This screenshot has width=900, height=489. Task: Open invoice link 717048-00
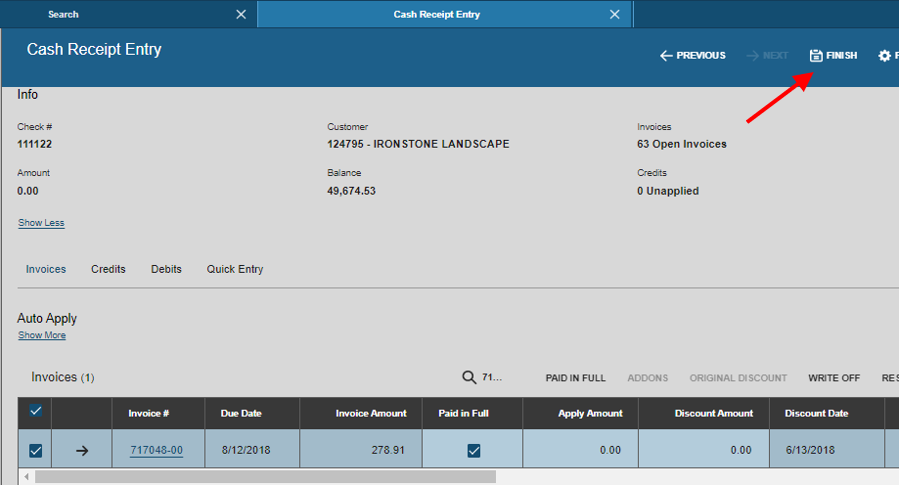[157, 450]
